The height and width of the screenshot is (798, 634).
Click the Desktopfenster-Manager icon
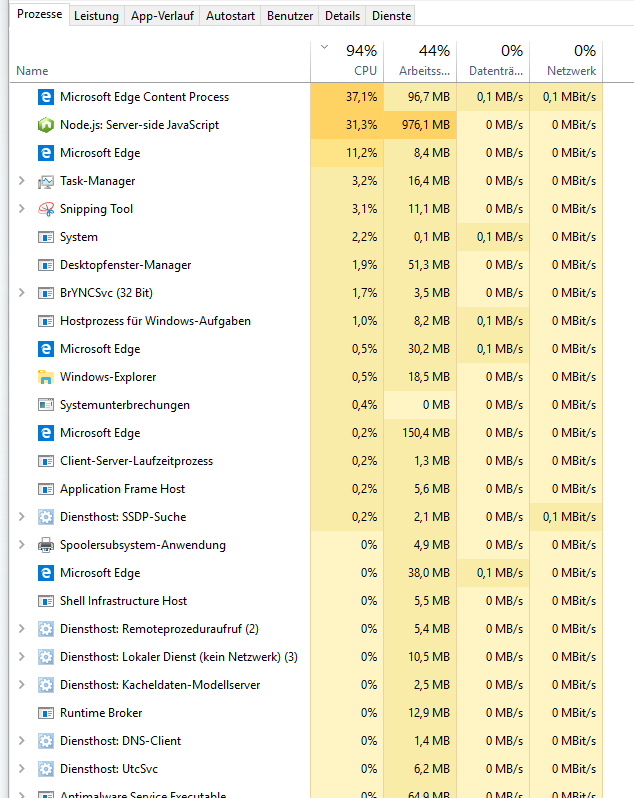click(x=46, y=265)
